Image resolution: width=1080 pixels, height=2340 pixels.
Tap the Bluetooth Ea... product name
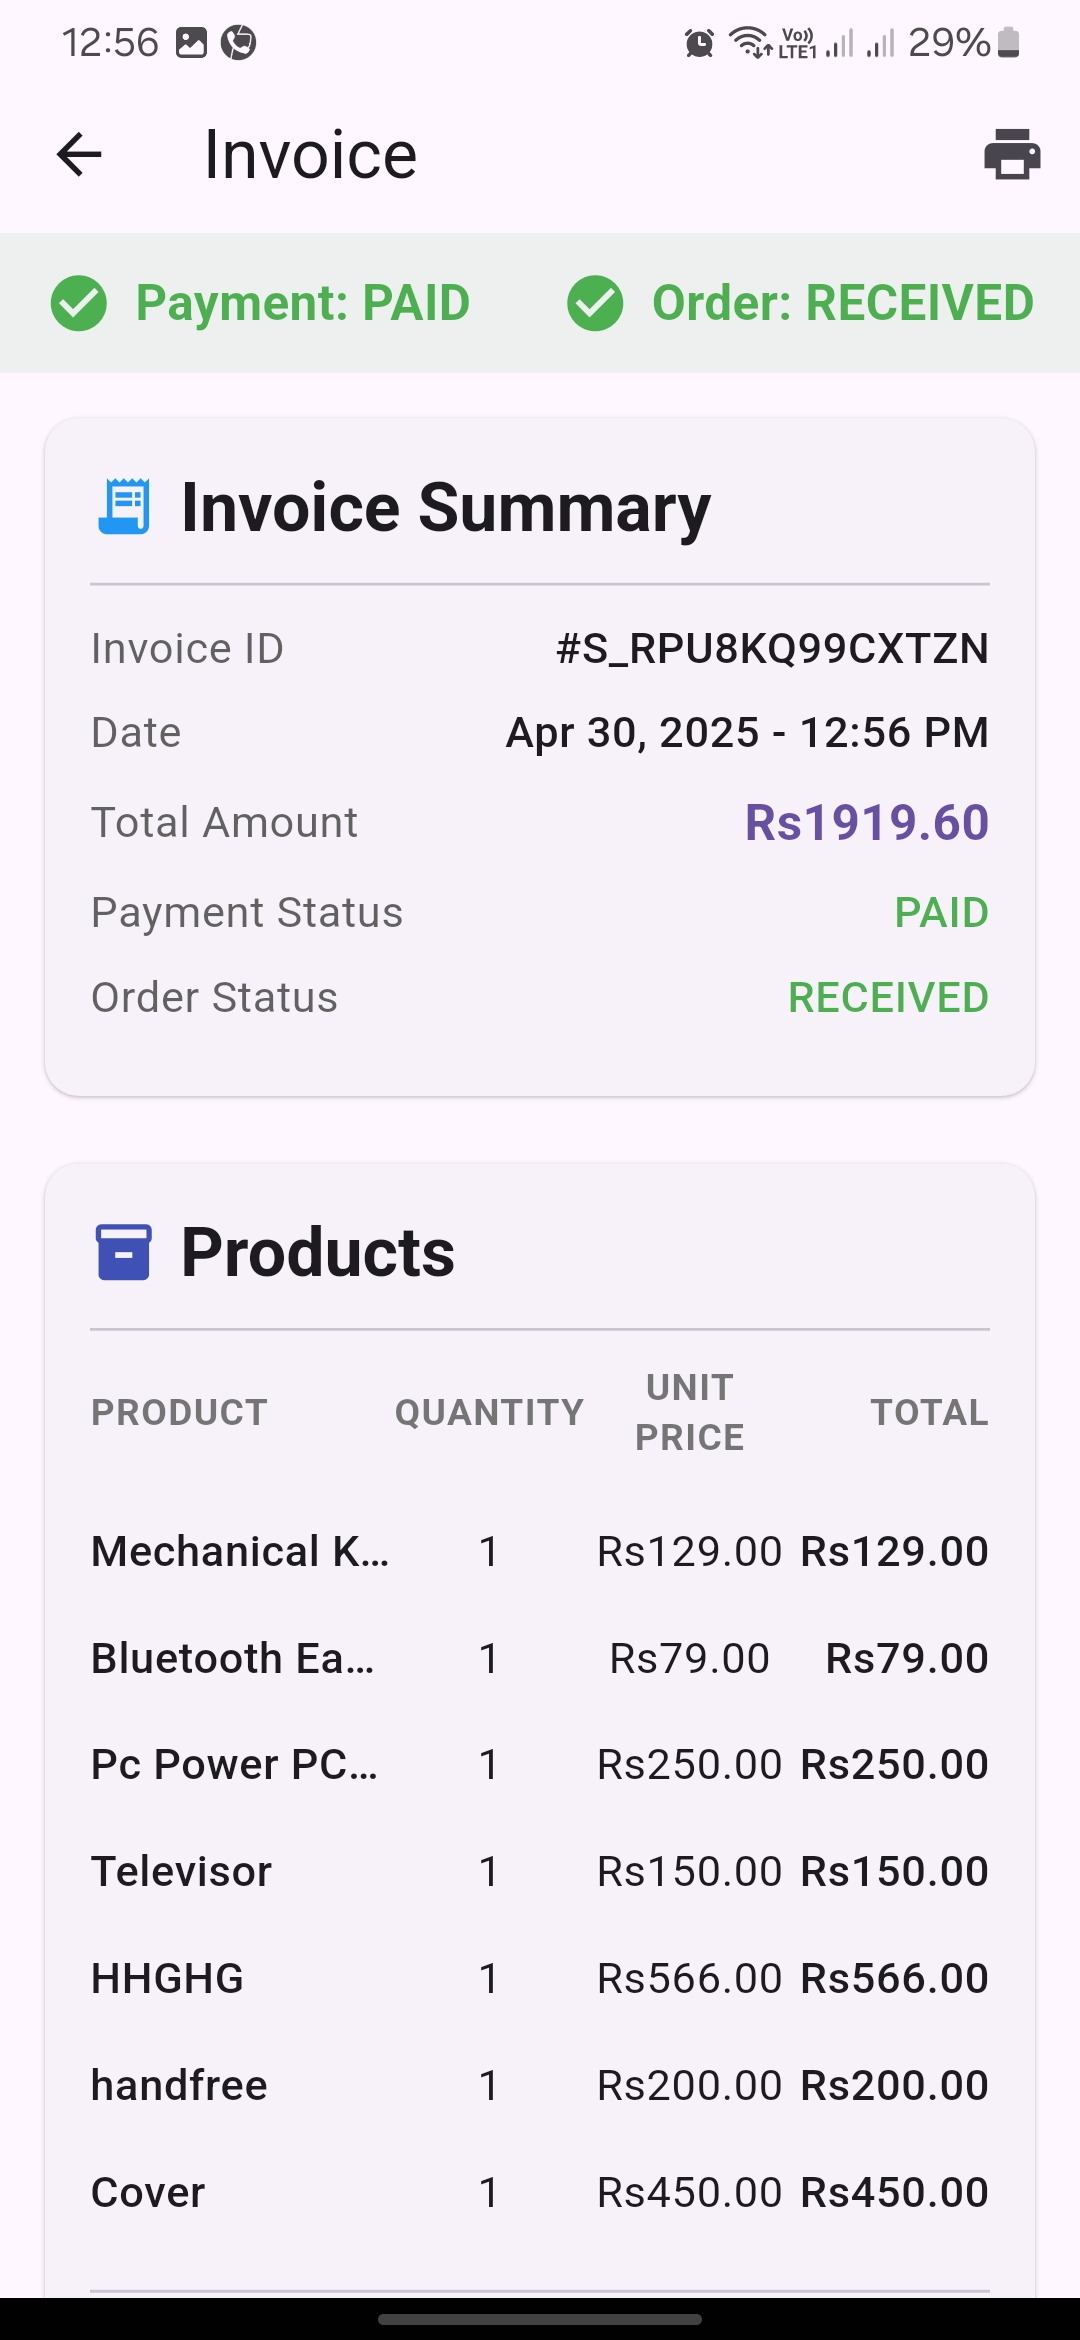[x=233, y=1659]
